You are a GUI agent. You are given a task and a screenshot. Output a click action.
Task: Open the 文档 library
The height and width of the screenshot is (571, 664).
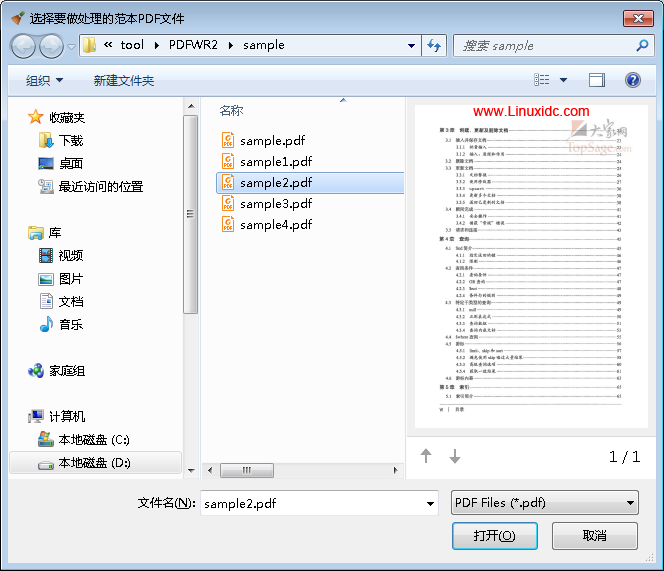point(71,301)
